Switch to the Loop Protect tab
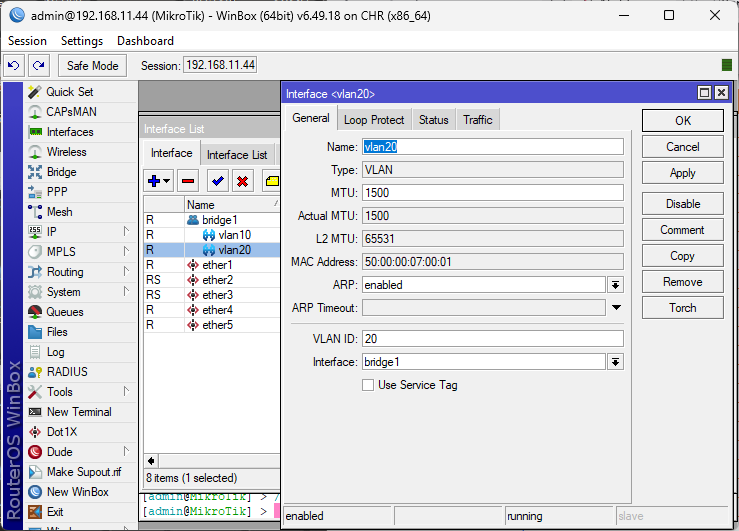 [x=374, y=120]
